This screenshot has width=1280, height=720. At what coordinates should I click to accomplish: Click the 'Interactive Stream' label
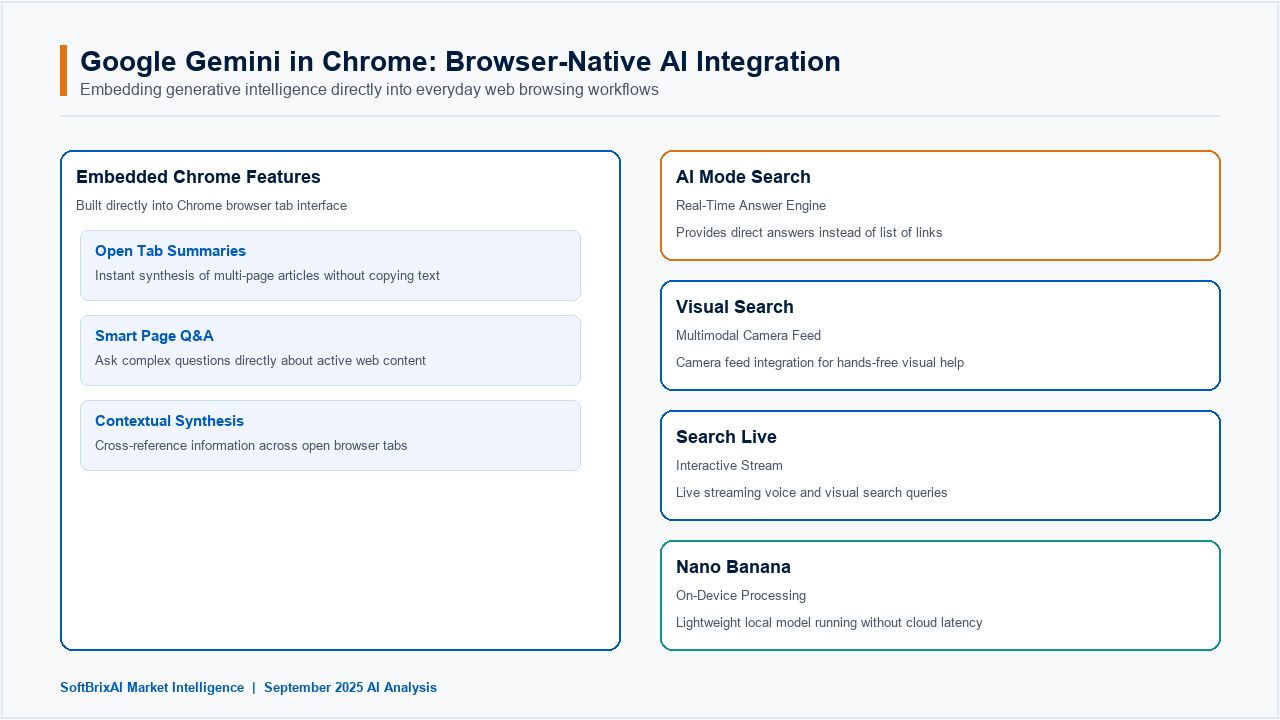(729, 466)
